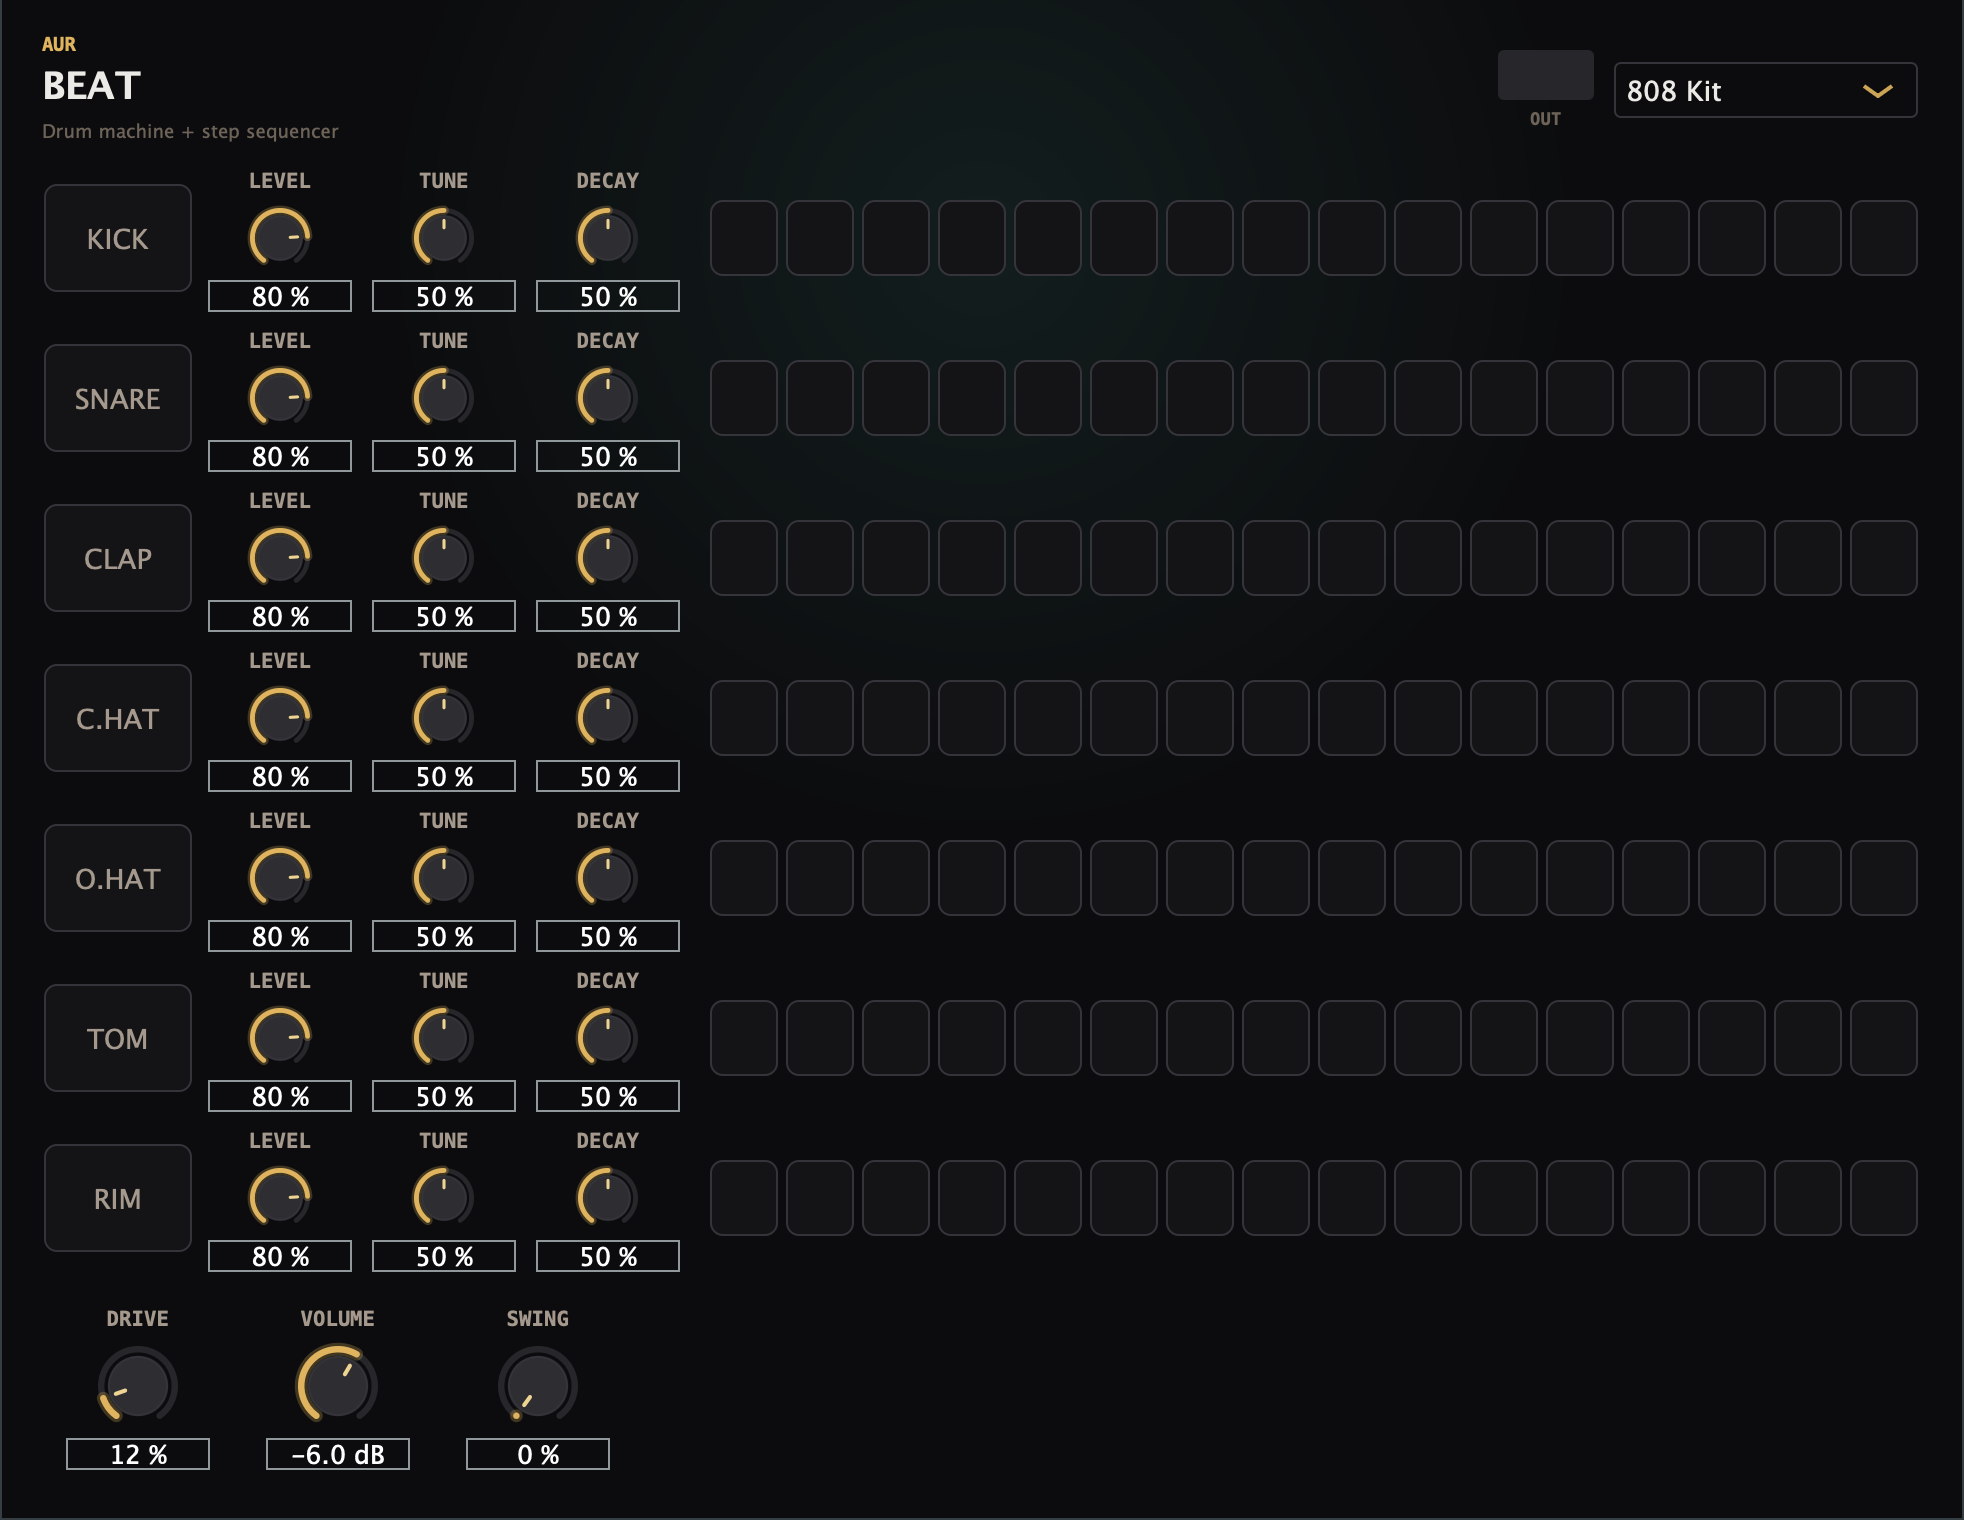This screenshot has height=1520, width=1964.
Task: Click the DRIVE value field showing 12 %
Action: 138,1454
